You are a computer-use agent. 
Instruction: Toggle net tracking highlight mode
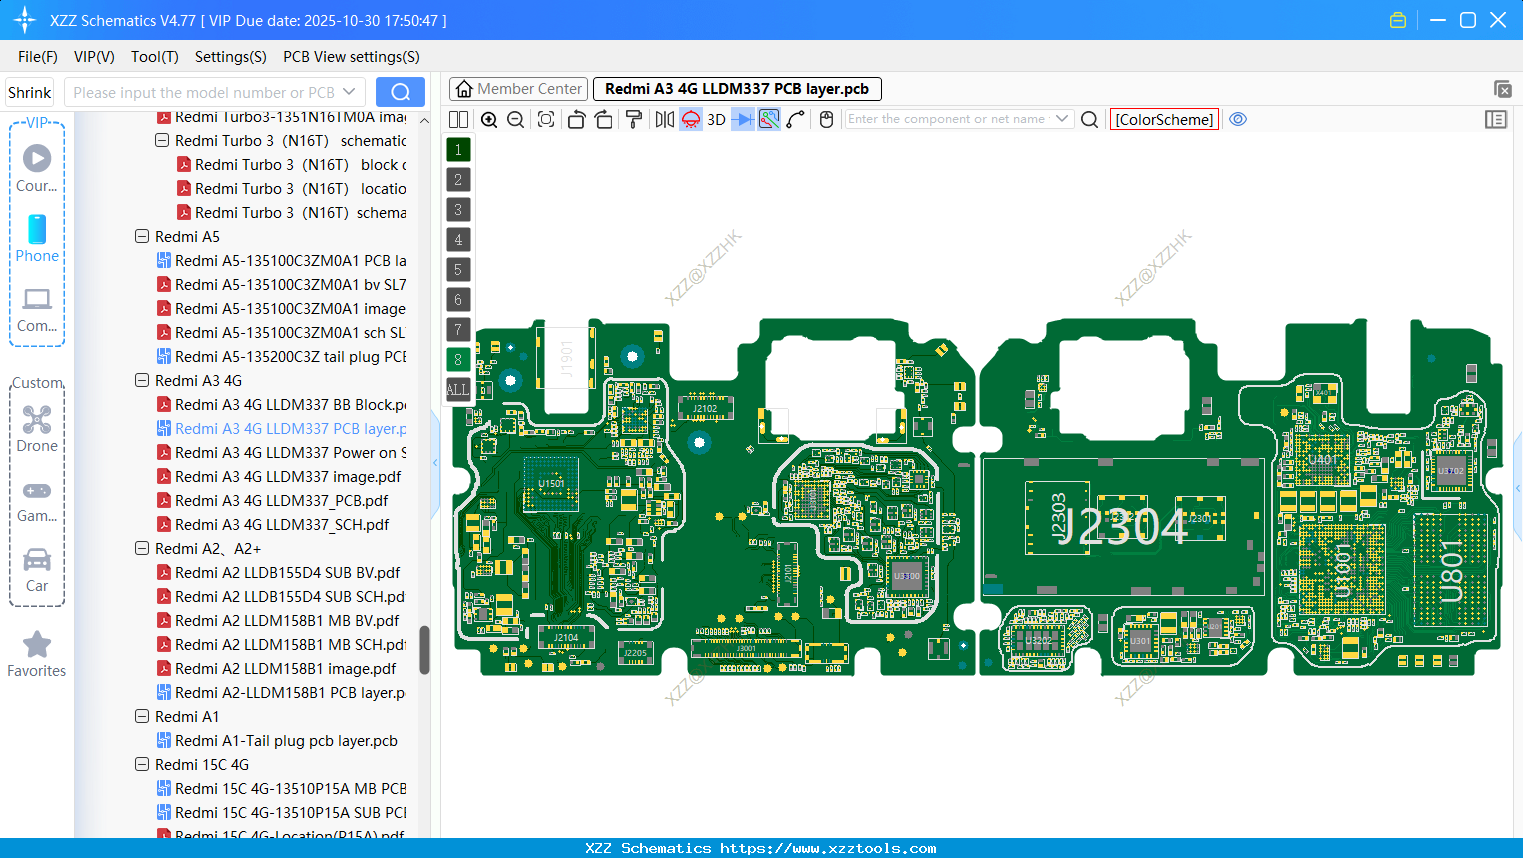click(769, 118)
